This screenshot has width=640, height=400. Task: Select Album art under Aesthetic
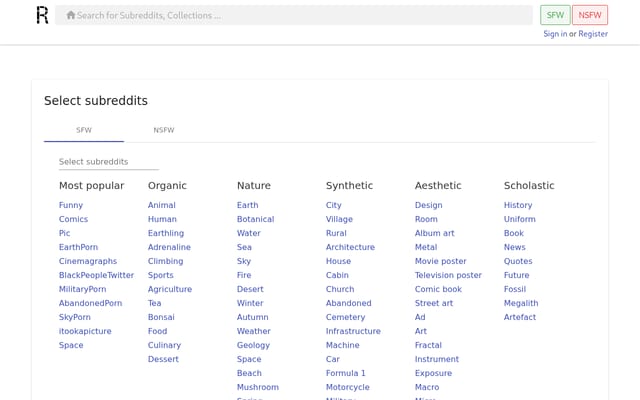pos(434,233)
